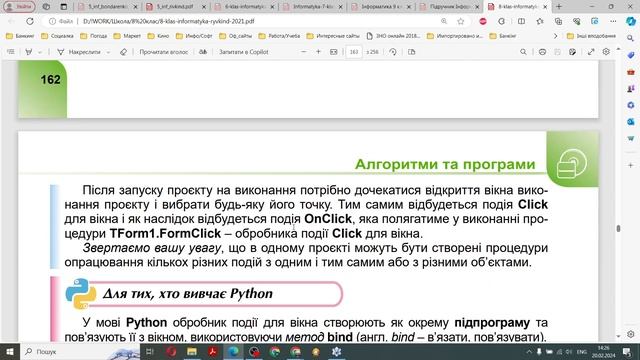Click the page number field showing 163
Image resolution: width=640 pixels, height=360 pixels.
pos(354,52)
